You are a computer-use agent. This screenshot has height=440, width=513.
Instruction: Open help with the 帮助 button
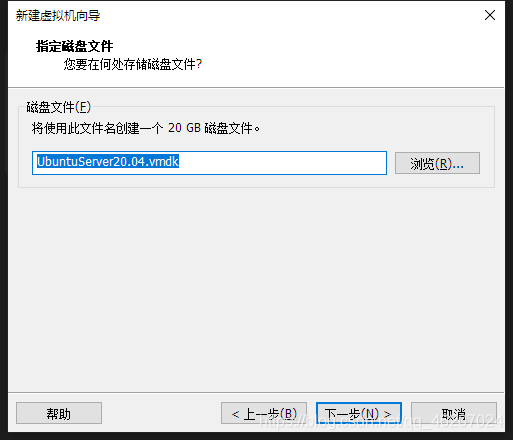tap(59, 413)
